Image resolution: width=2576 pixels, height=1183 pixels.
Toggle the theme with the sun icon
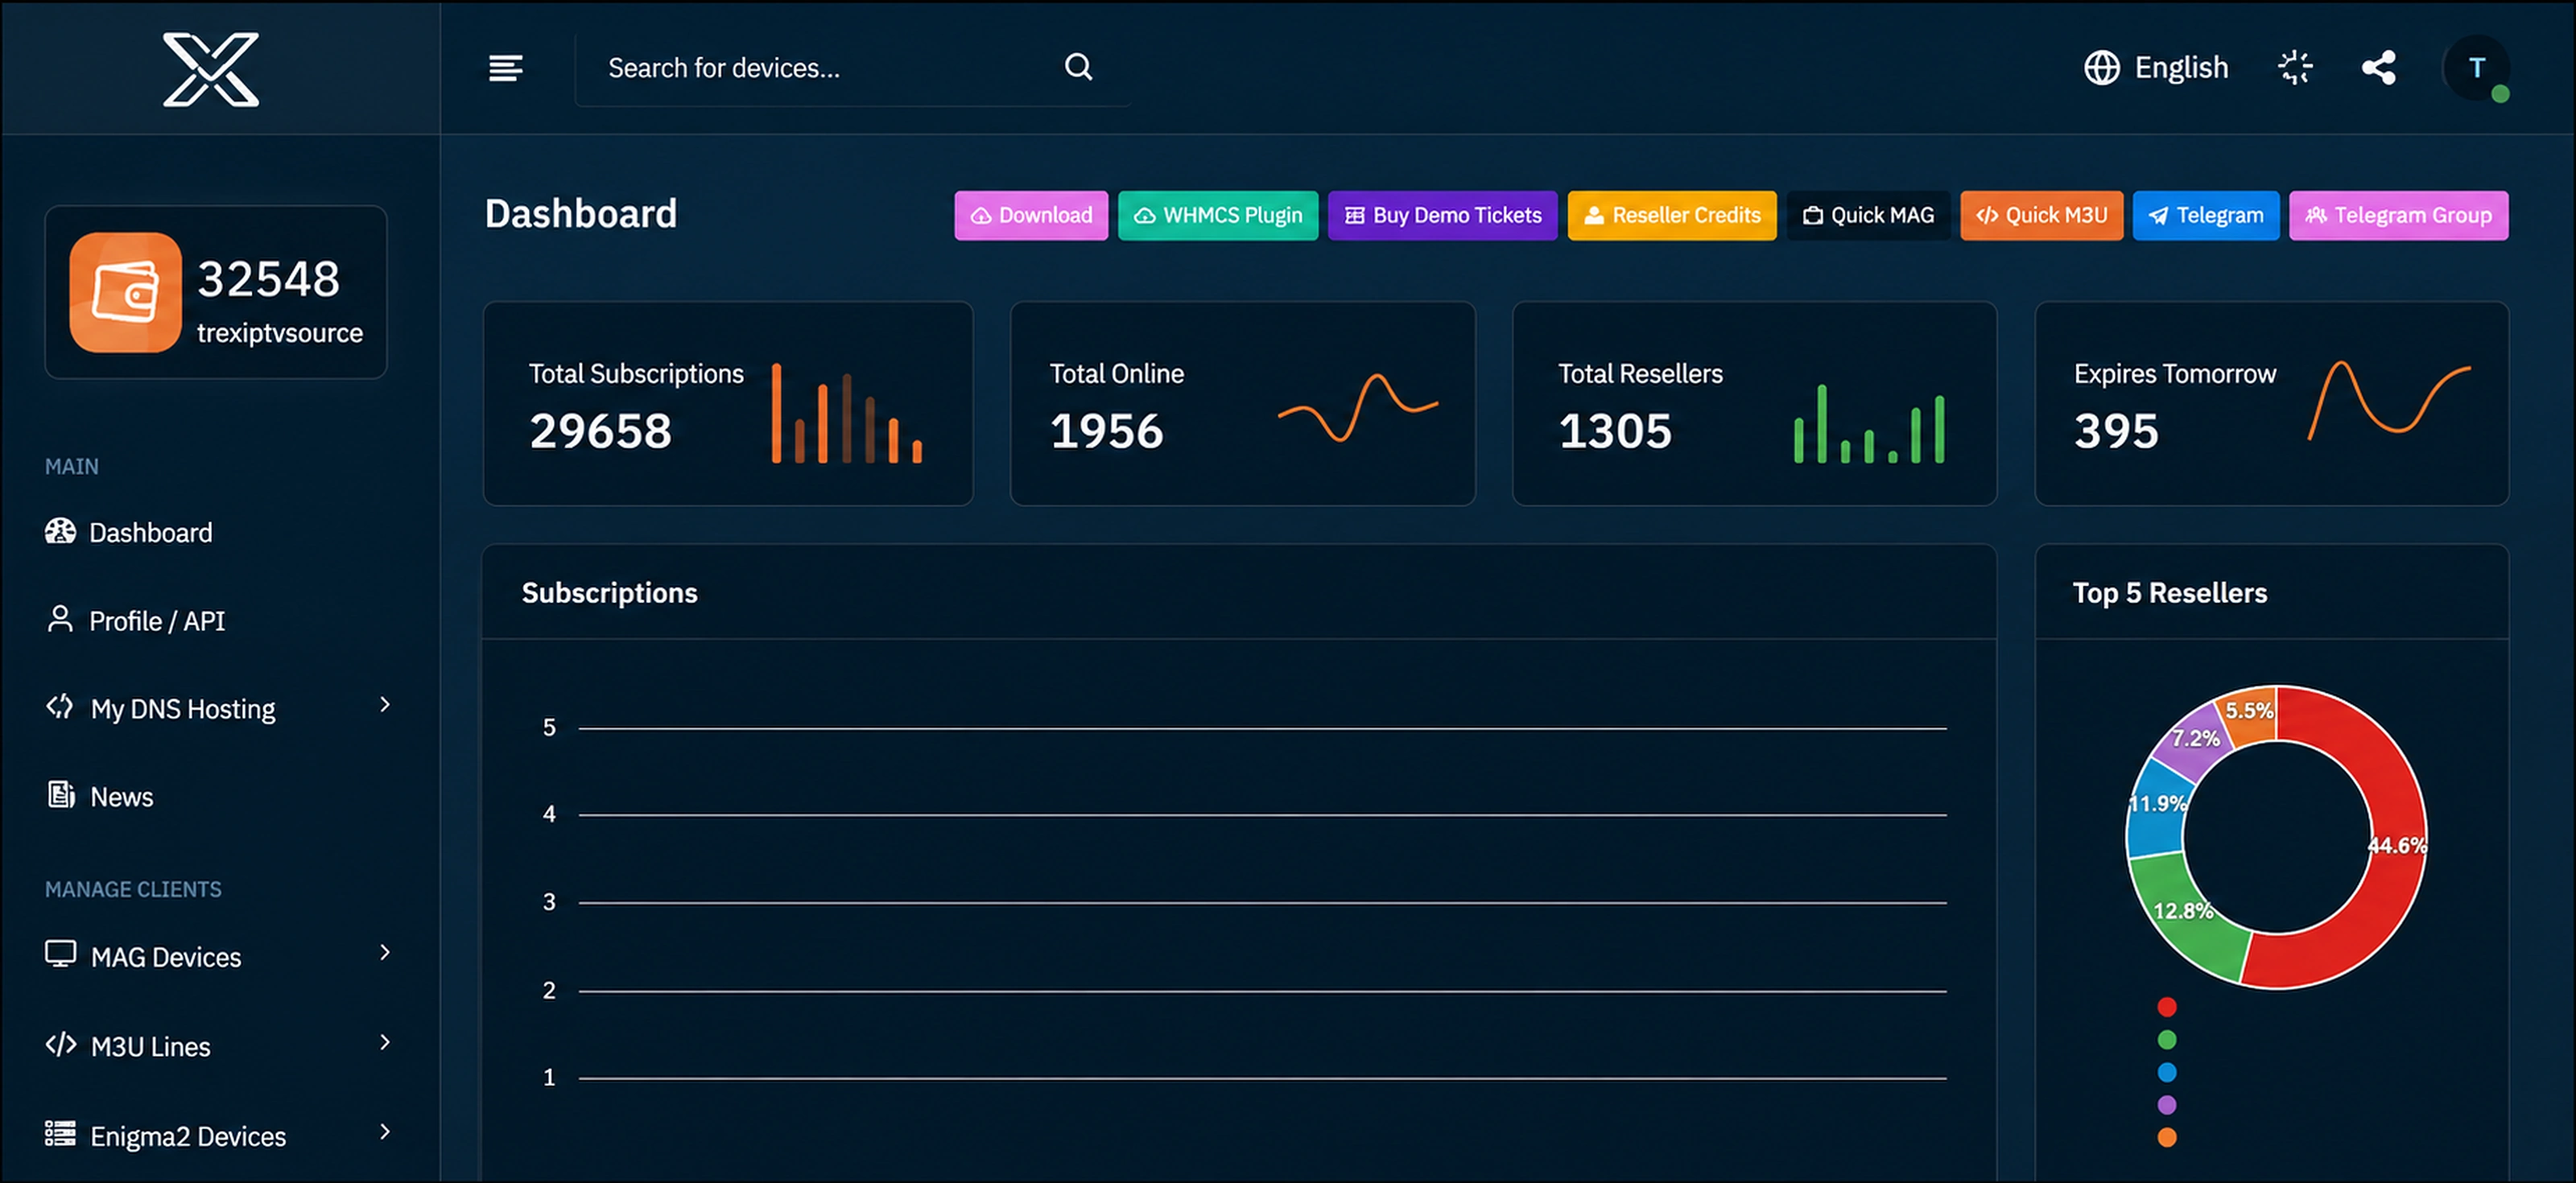click(x=2295, y=68)
